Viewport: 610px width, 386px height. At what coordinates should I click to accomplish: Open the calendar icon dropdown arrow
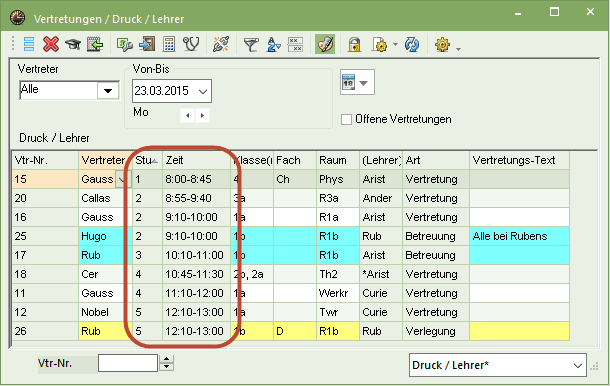click(x=363, y=83)
